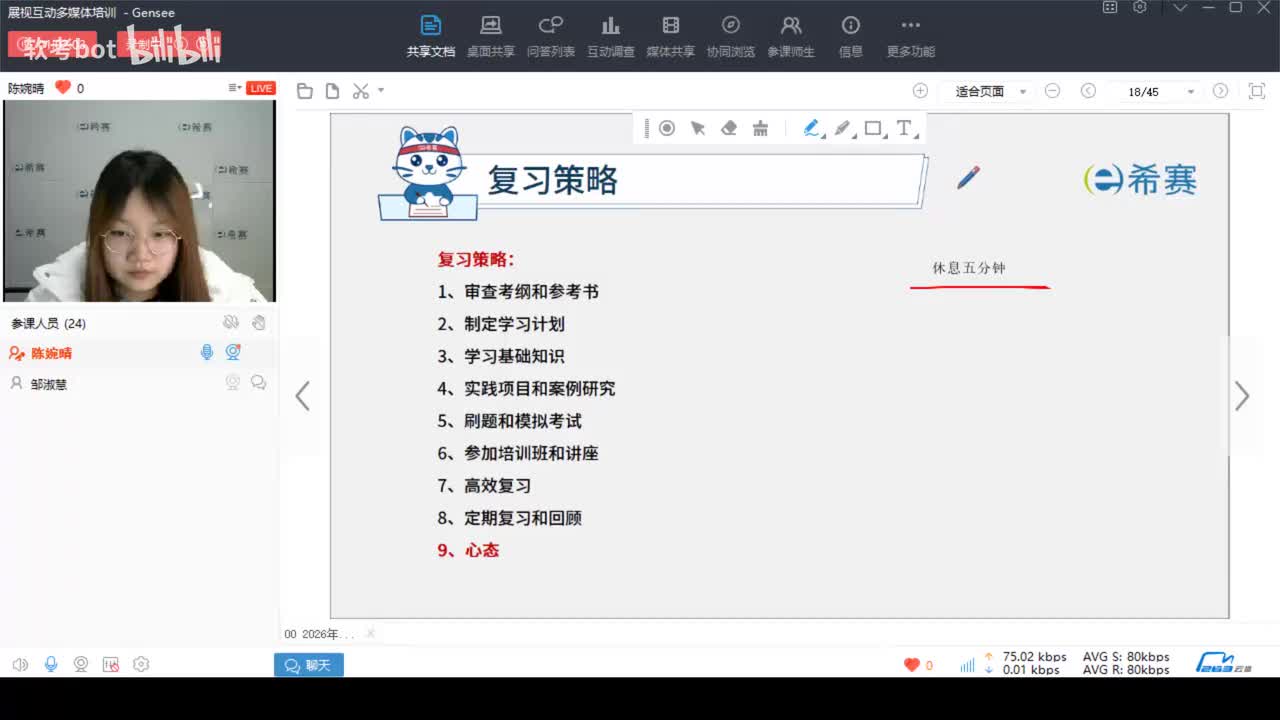Image resolution: width=1280 pixels, height=720 pixels.
Task: Click the title bar grid layout icon
Action: 1110,7
